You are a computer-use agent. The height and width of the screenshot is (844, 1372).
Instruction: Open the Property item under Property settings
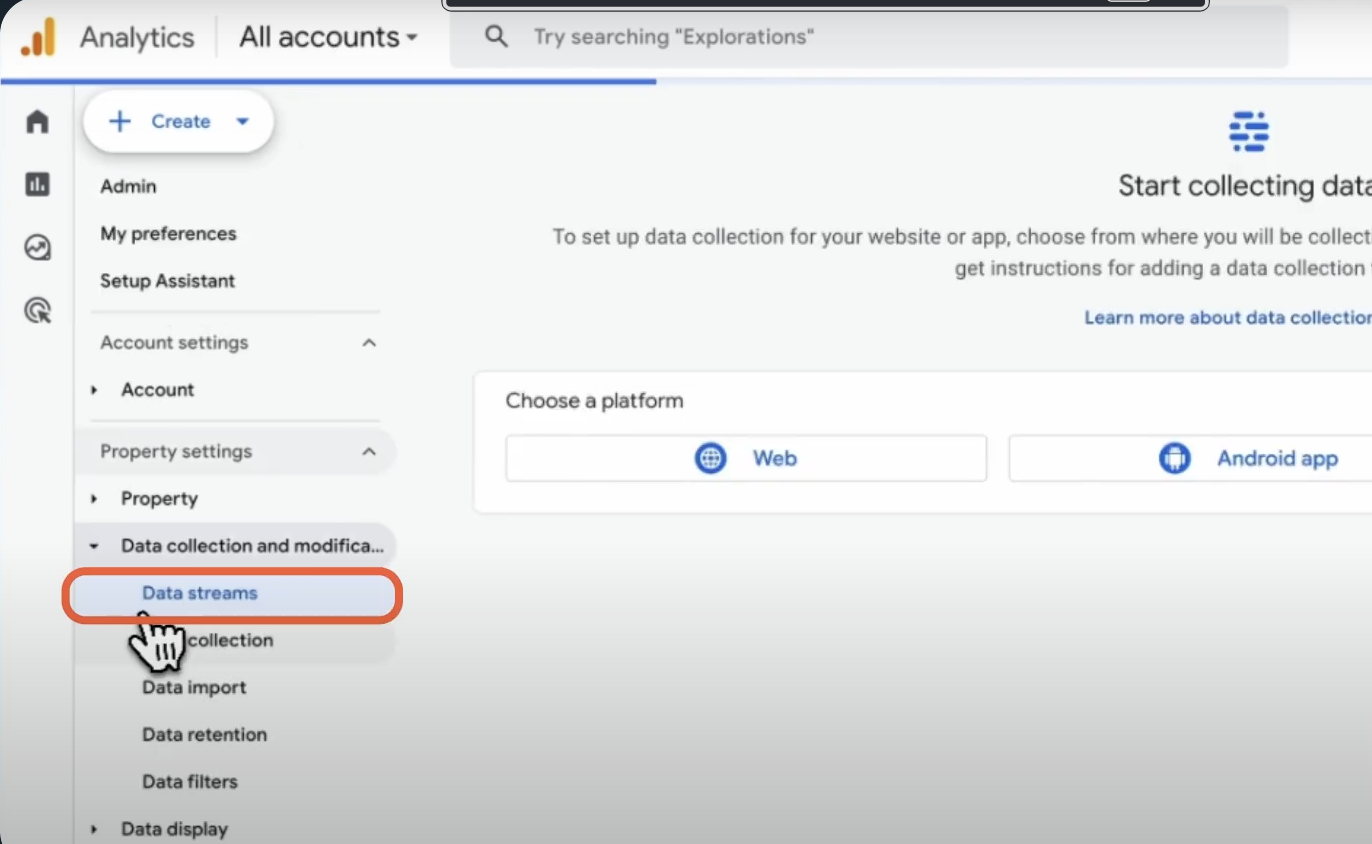point(159,499)
